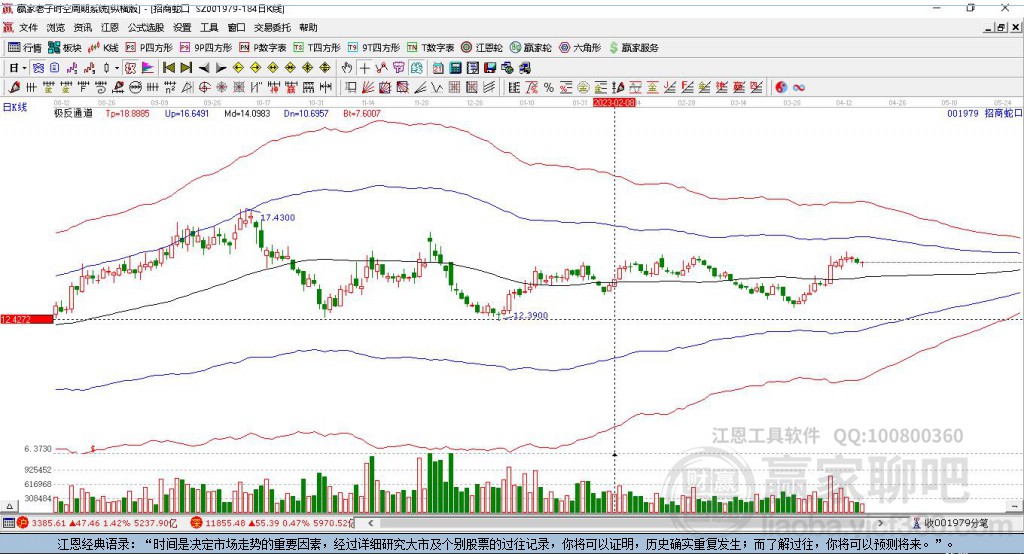This screenshot has width=1024, height=554.
Task: Switch to K线 chart view
Action: click(103, 48)
